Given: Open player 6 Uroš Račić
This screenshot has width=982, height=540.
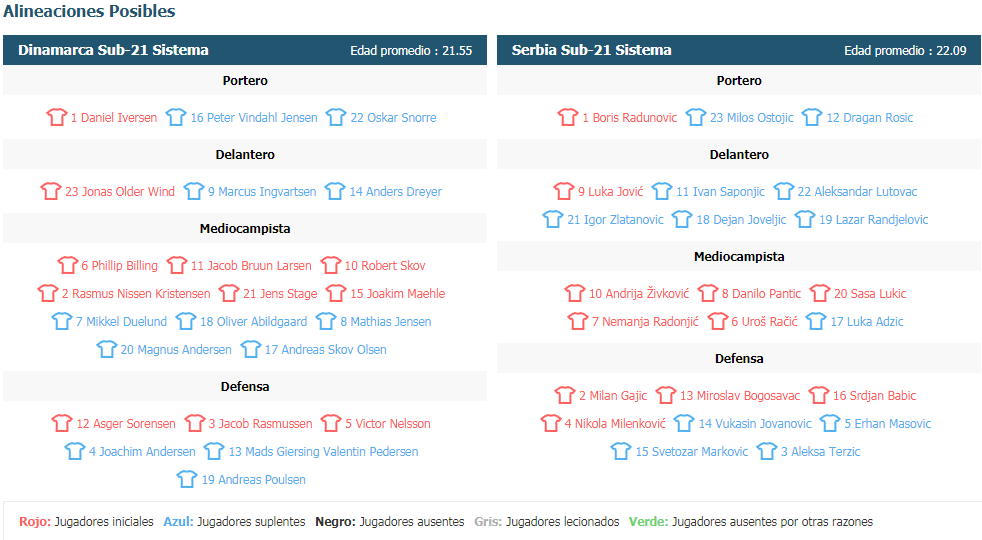Looking at the screenshot, I should [x=765, y=322].
